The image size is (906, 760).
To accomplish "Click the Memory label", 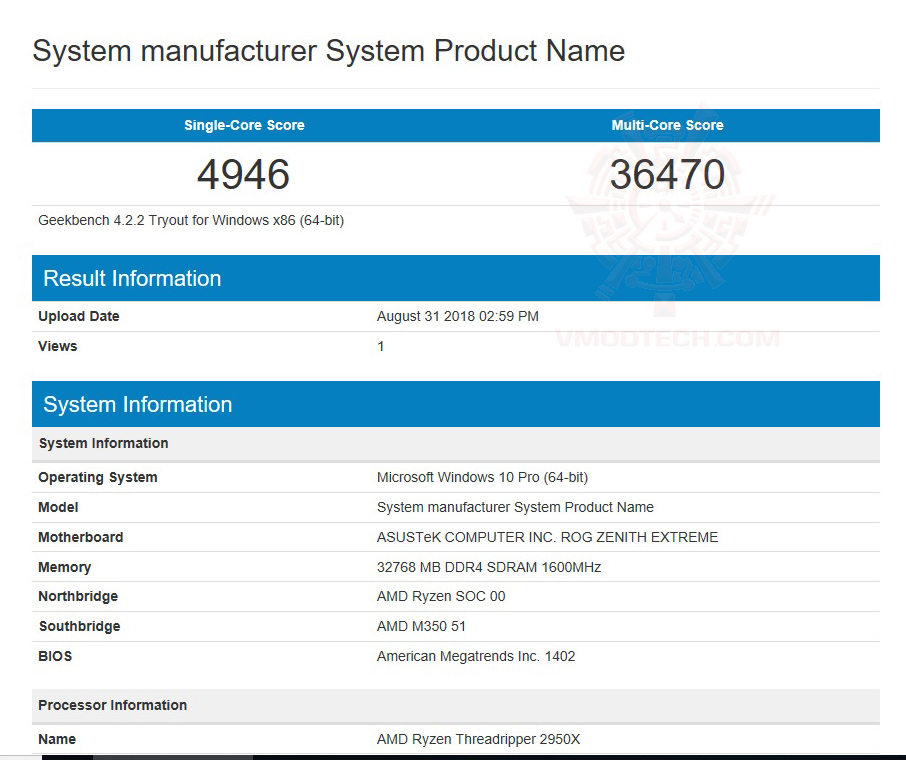I will [64, 568].
